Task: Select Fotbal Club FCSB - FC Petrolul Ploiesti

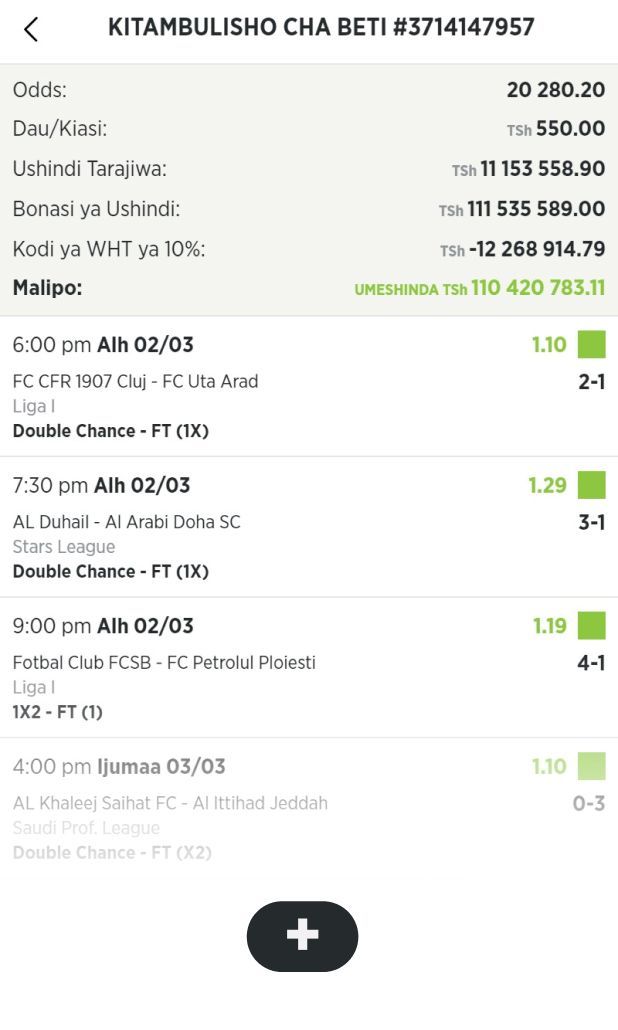Action: point(164,662)
